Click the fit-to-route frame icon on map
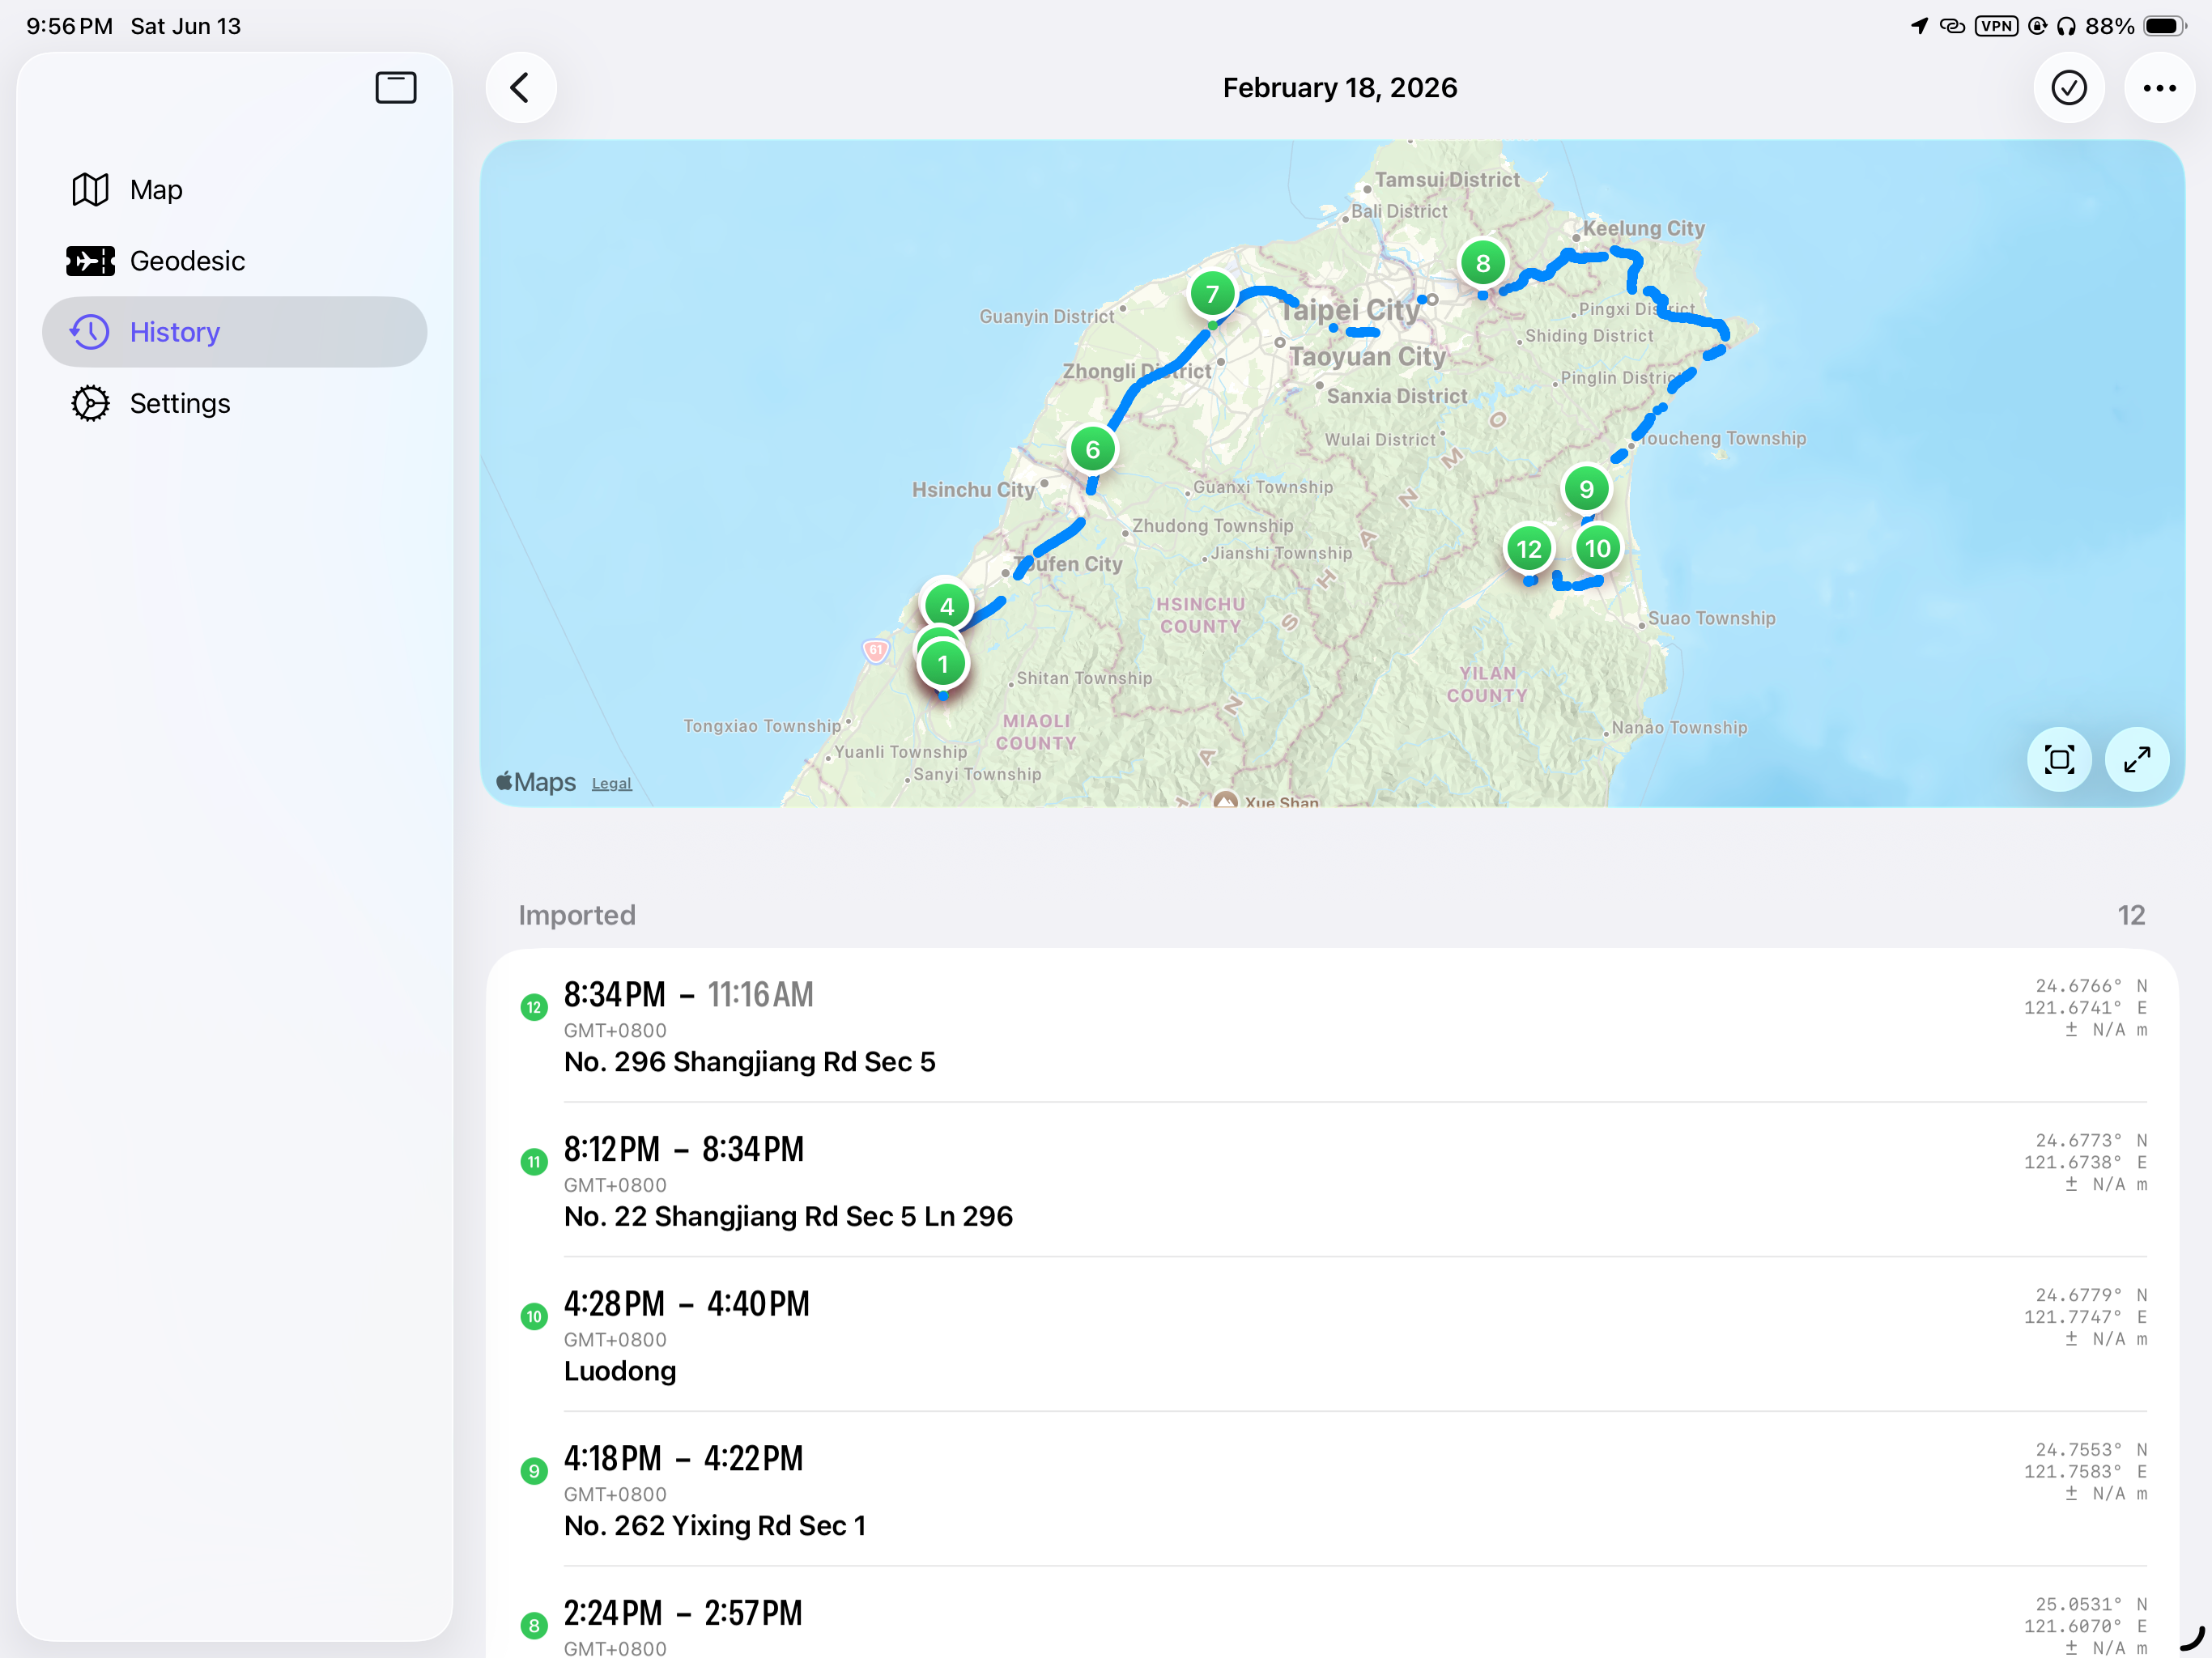This screenshot has height=1658, width=2212. [x=2059, y=760]
